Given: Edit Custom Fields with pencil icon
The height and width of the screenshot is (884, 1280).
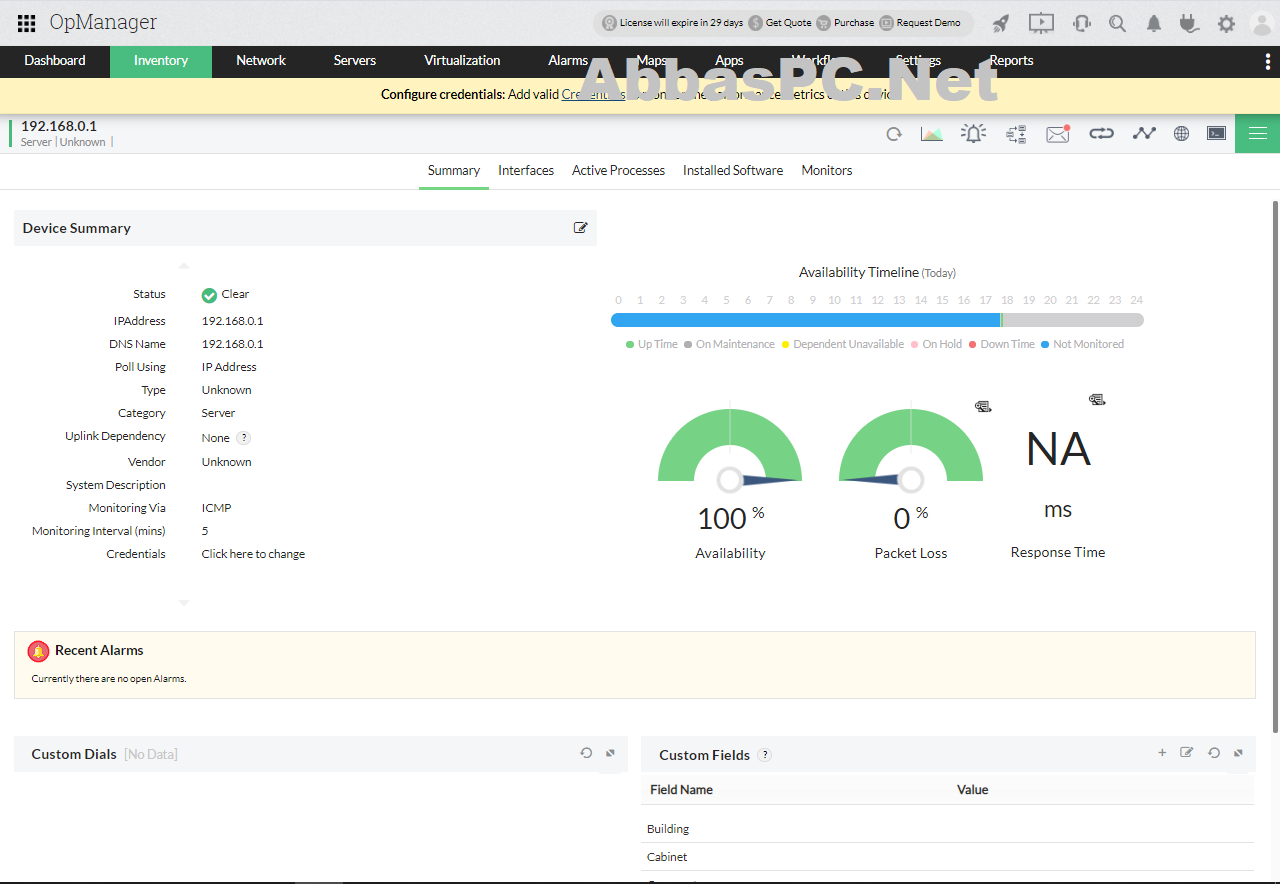Looking at the screenshot, I should click(x=1186, y=753).
